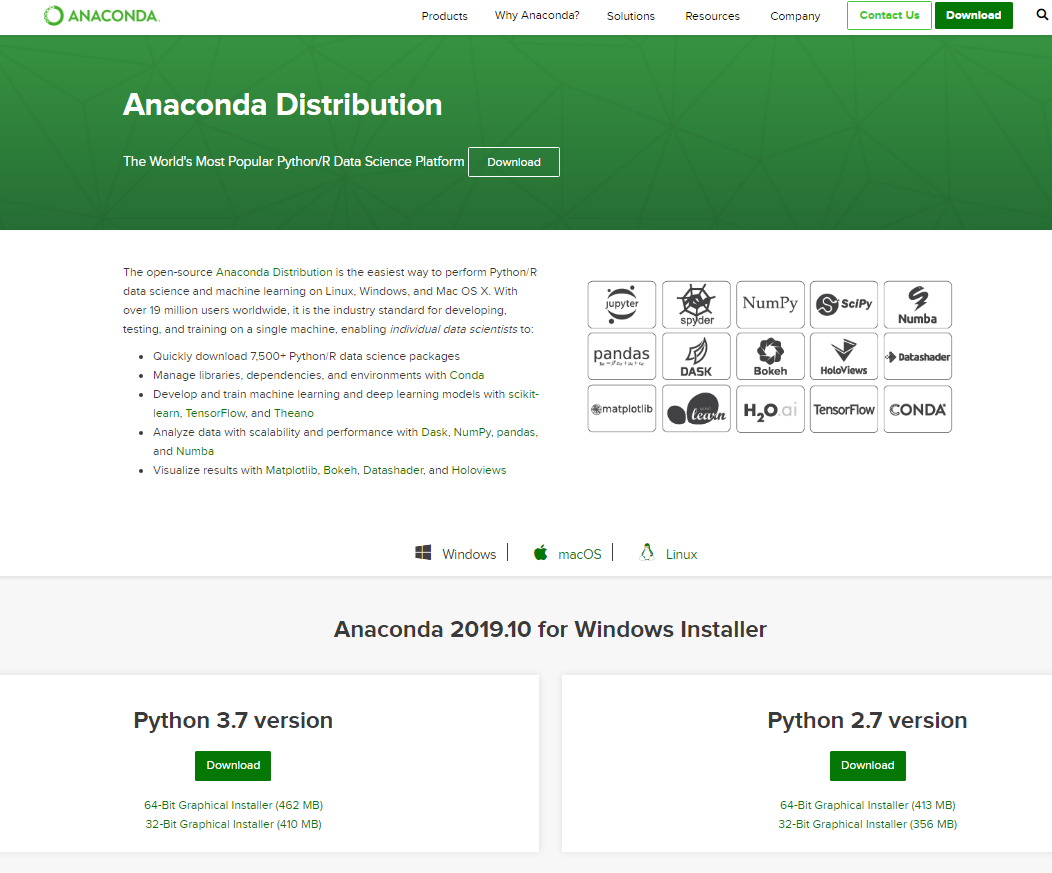The width and height of the screenshot is (1052, 873).
Task: Click 64-Bit Graphical Installer (413 MB) link
Action: point(867,805)
